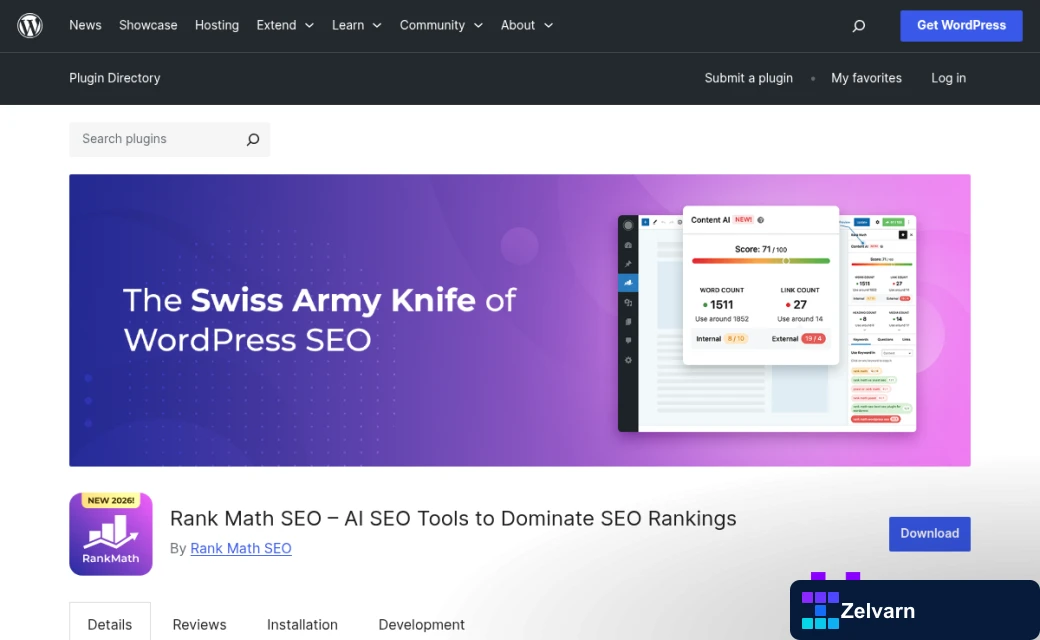The width and height of the screenshot is (1040, 640).
Task: Click the Get WordPress button
Action: pos(961,26)
